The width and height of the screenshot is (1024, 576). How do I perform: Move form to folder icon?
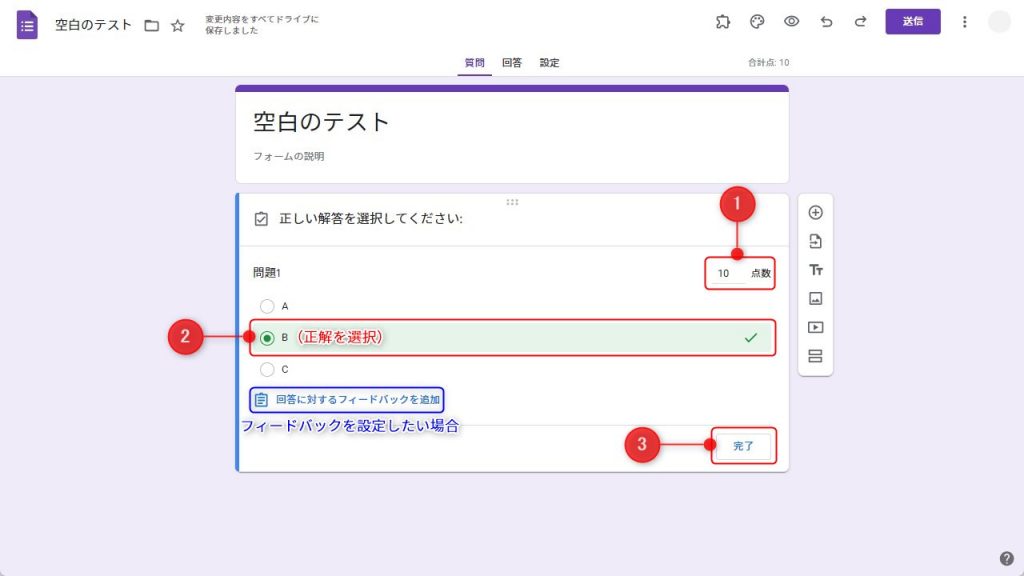[152, 25]
